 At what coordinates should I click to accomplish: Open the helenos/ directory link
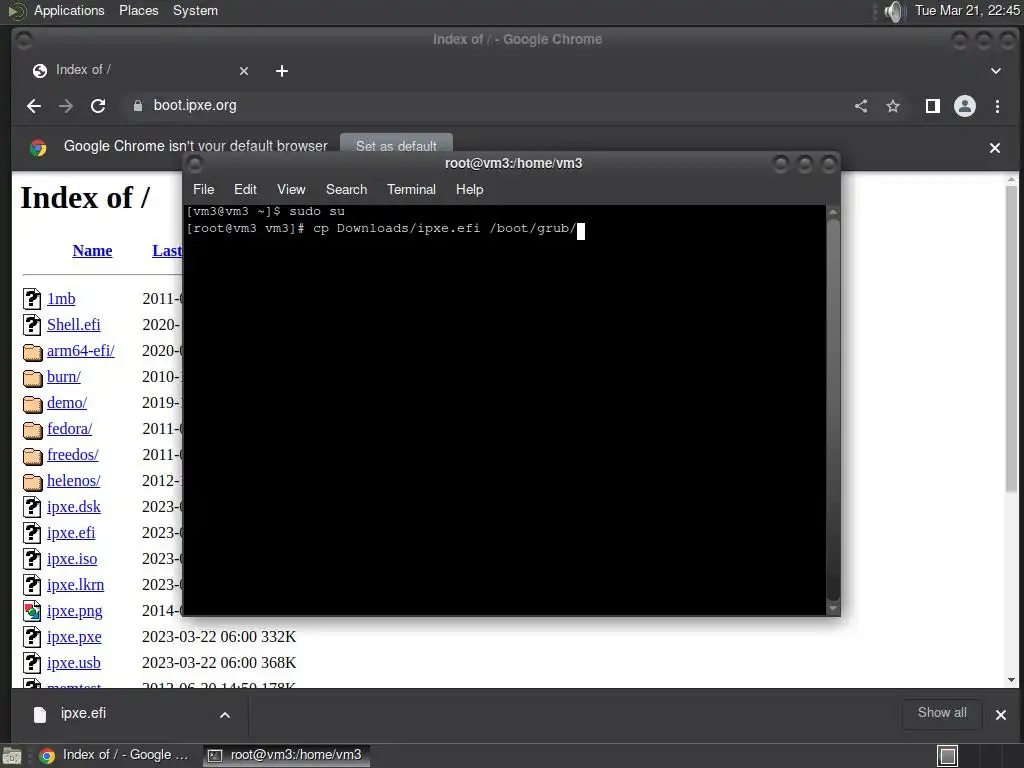(x=73, y=481)
